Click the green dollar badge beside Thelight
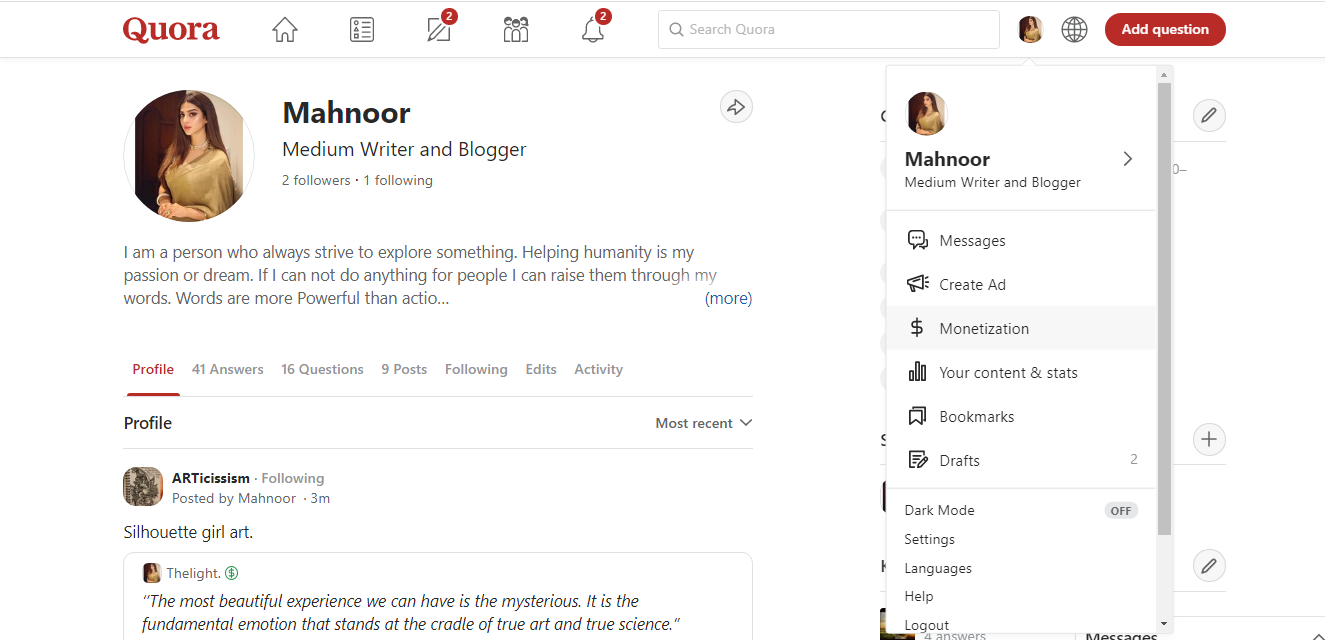Image resolution: width=1325 pixels, height=640 pixels. 232,573
